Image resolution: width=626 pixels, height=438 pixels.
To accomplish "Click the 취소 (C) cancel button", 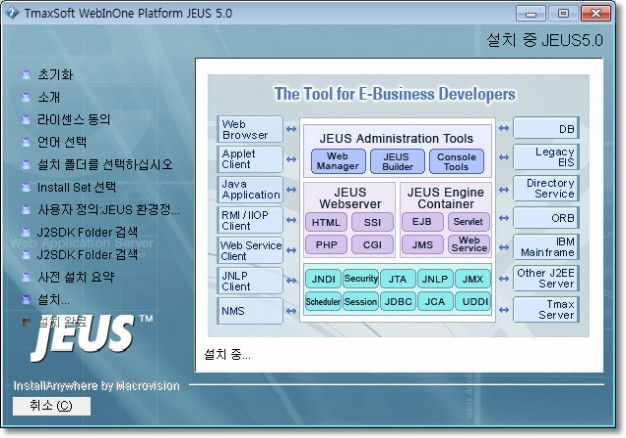I will pyautogui.click(x=52, y=406).
